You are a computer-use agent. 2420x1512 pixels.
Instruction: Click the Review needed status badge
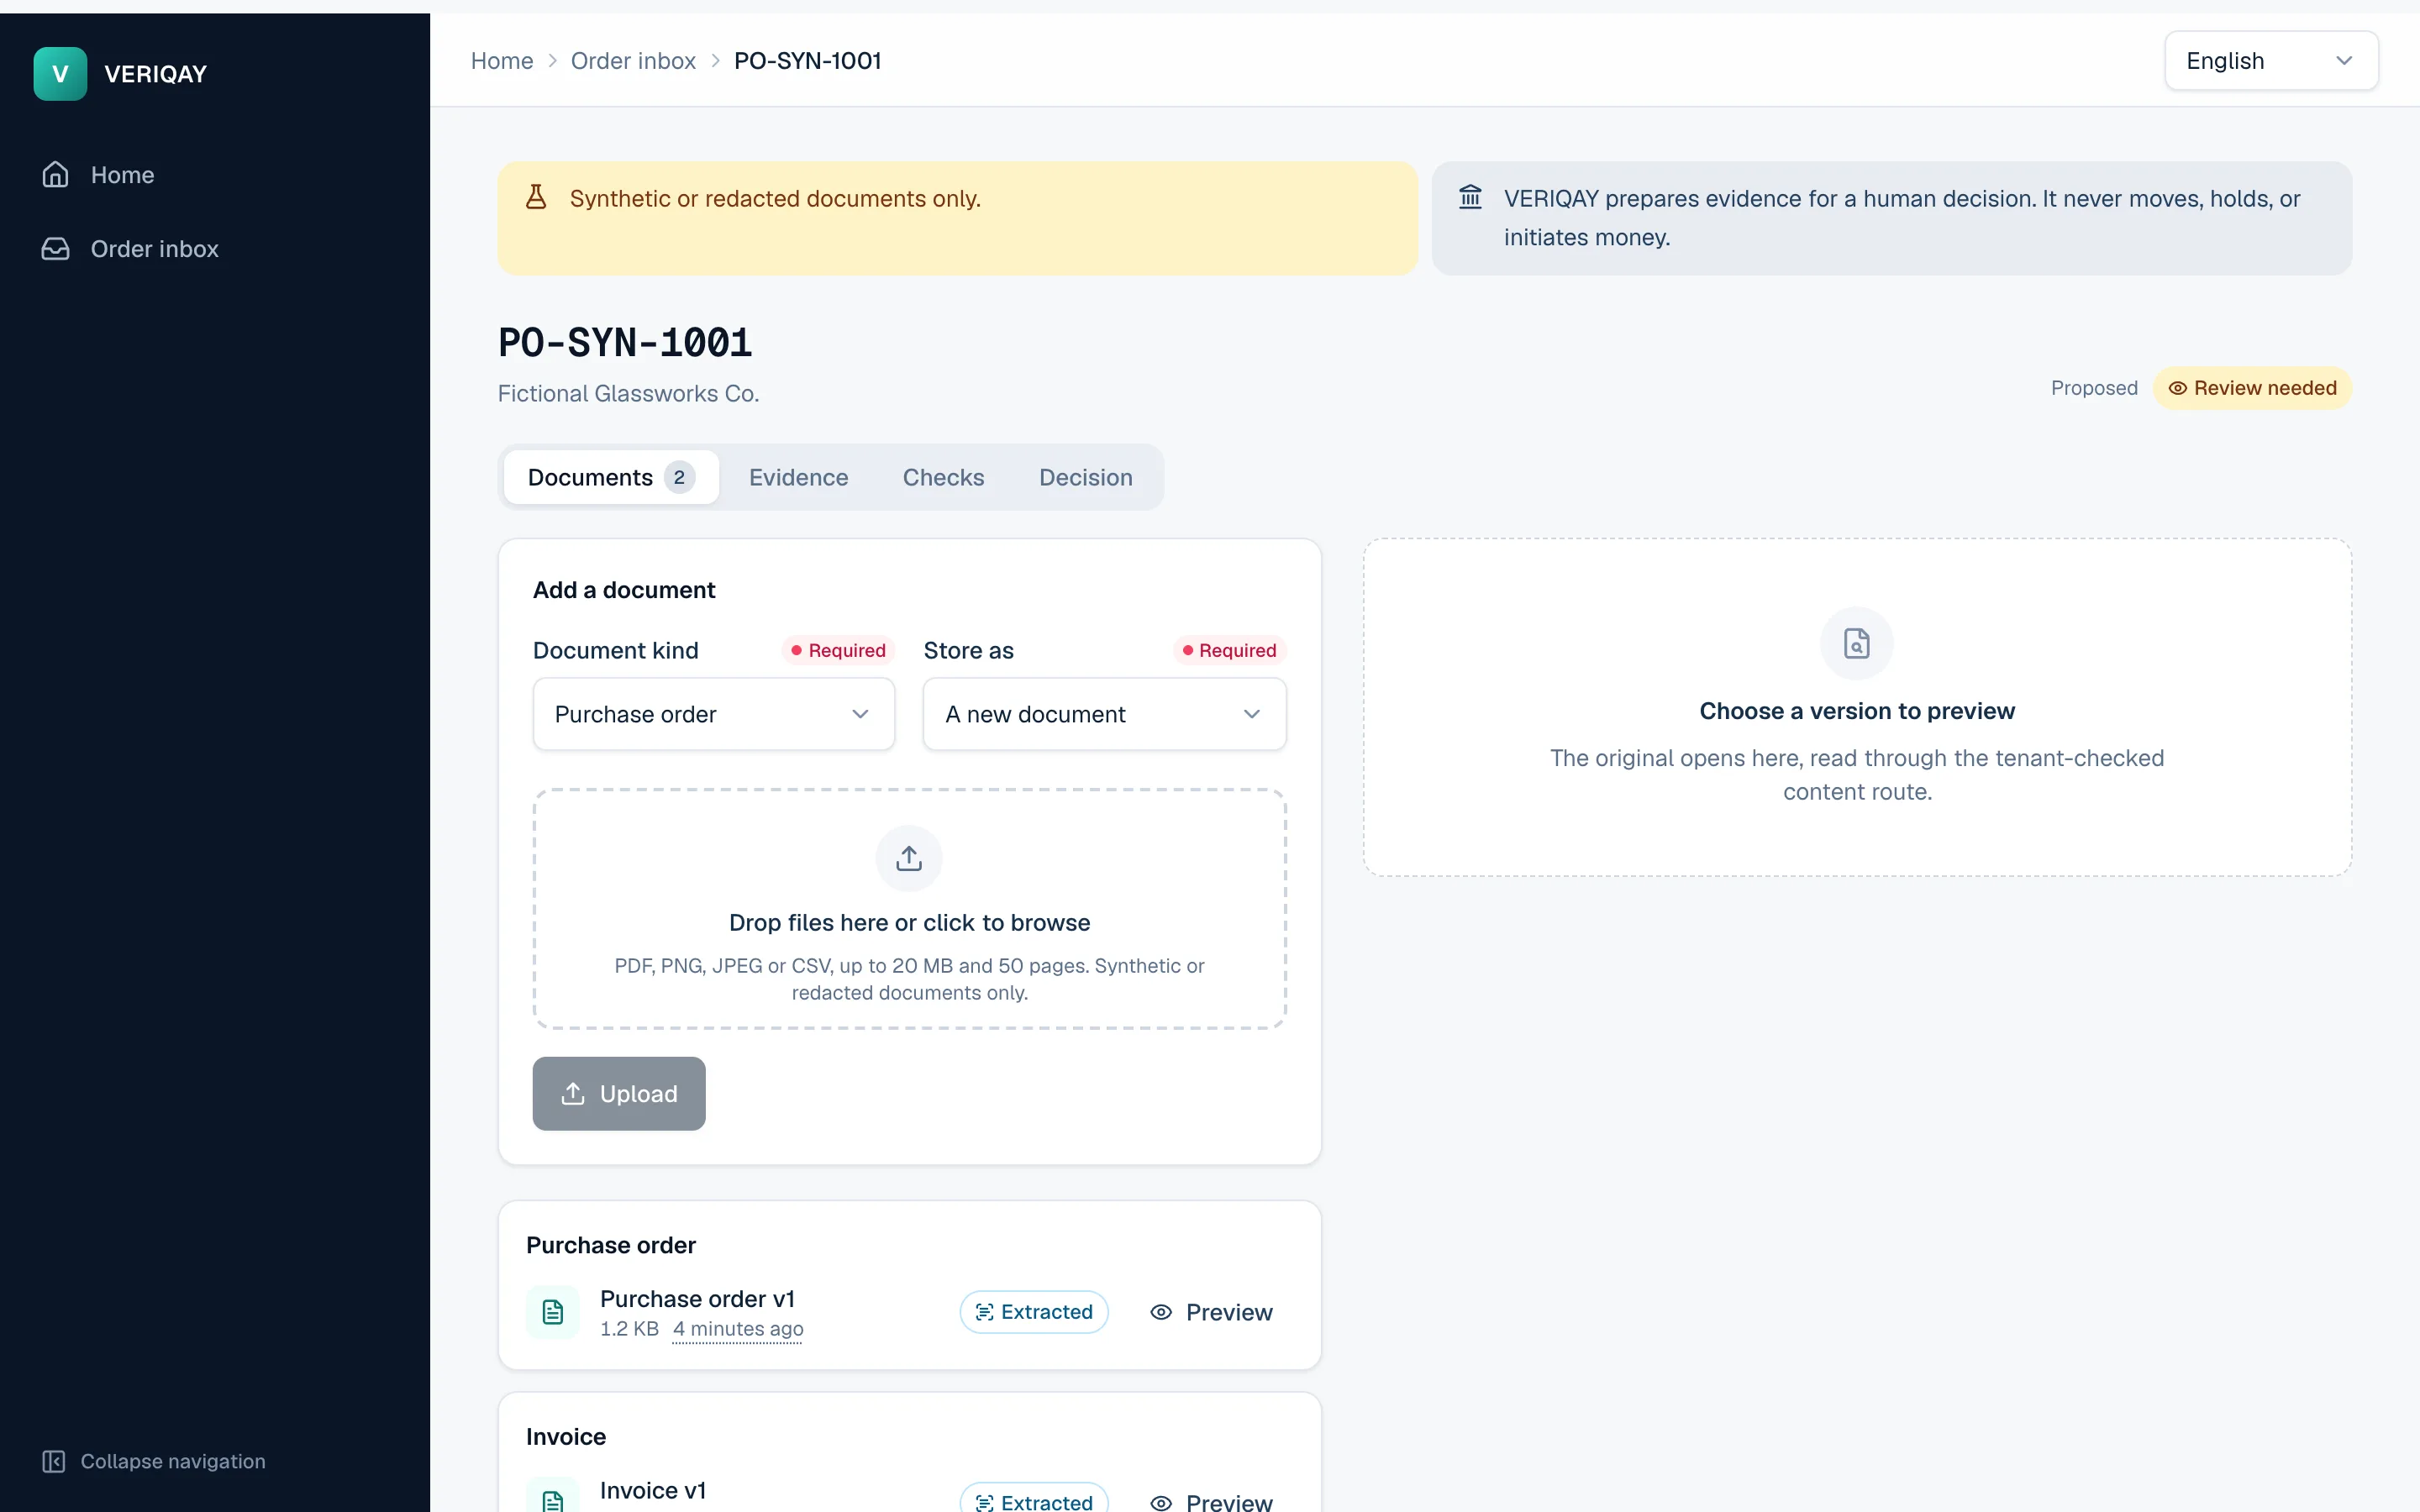pyautogui.click(x=2252, y=388)
